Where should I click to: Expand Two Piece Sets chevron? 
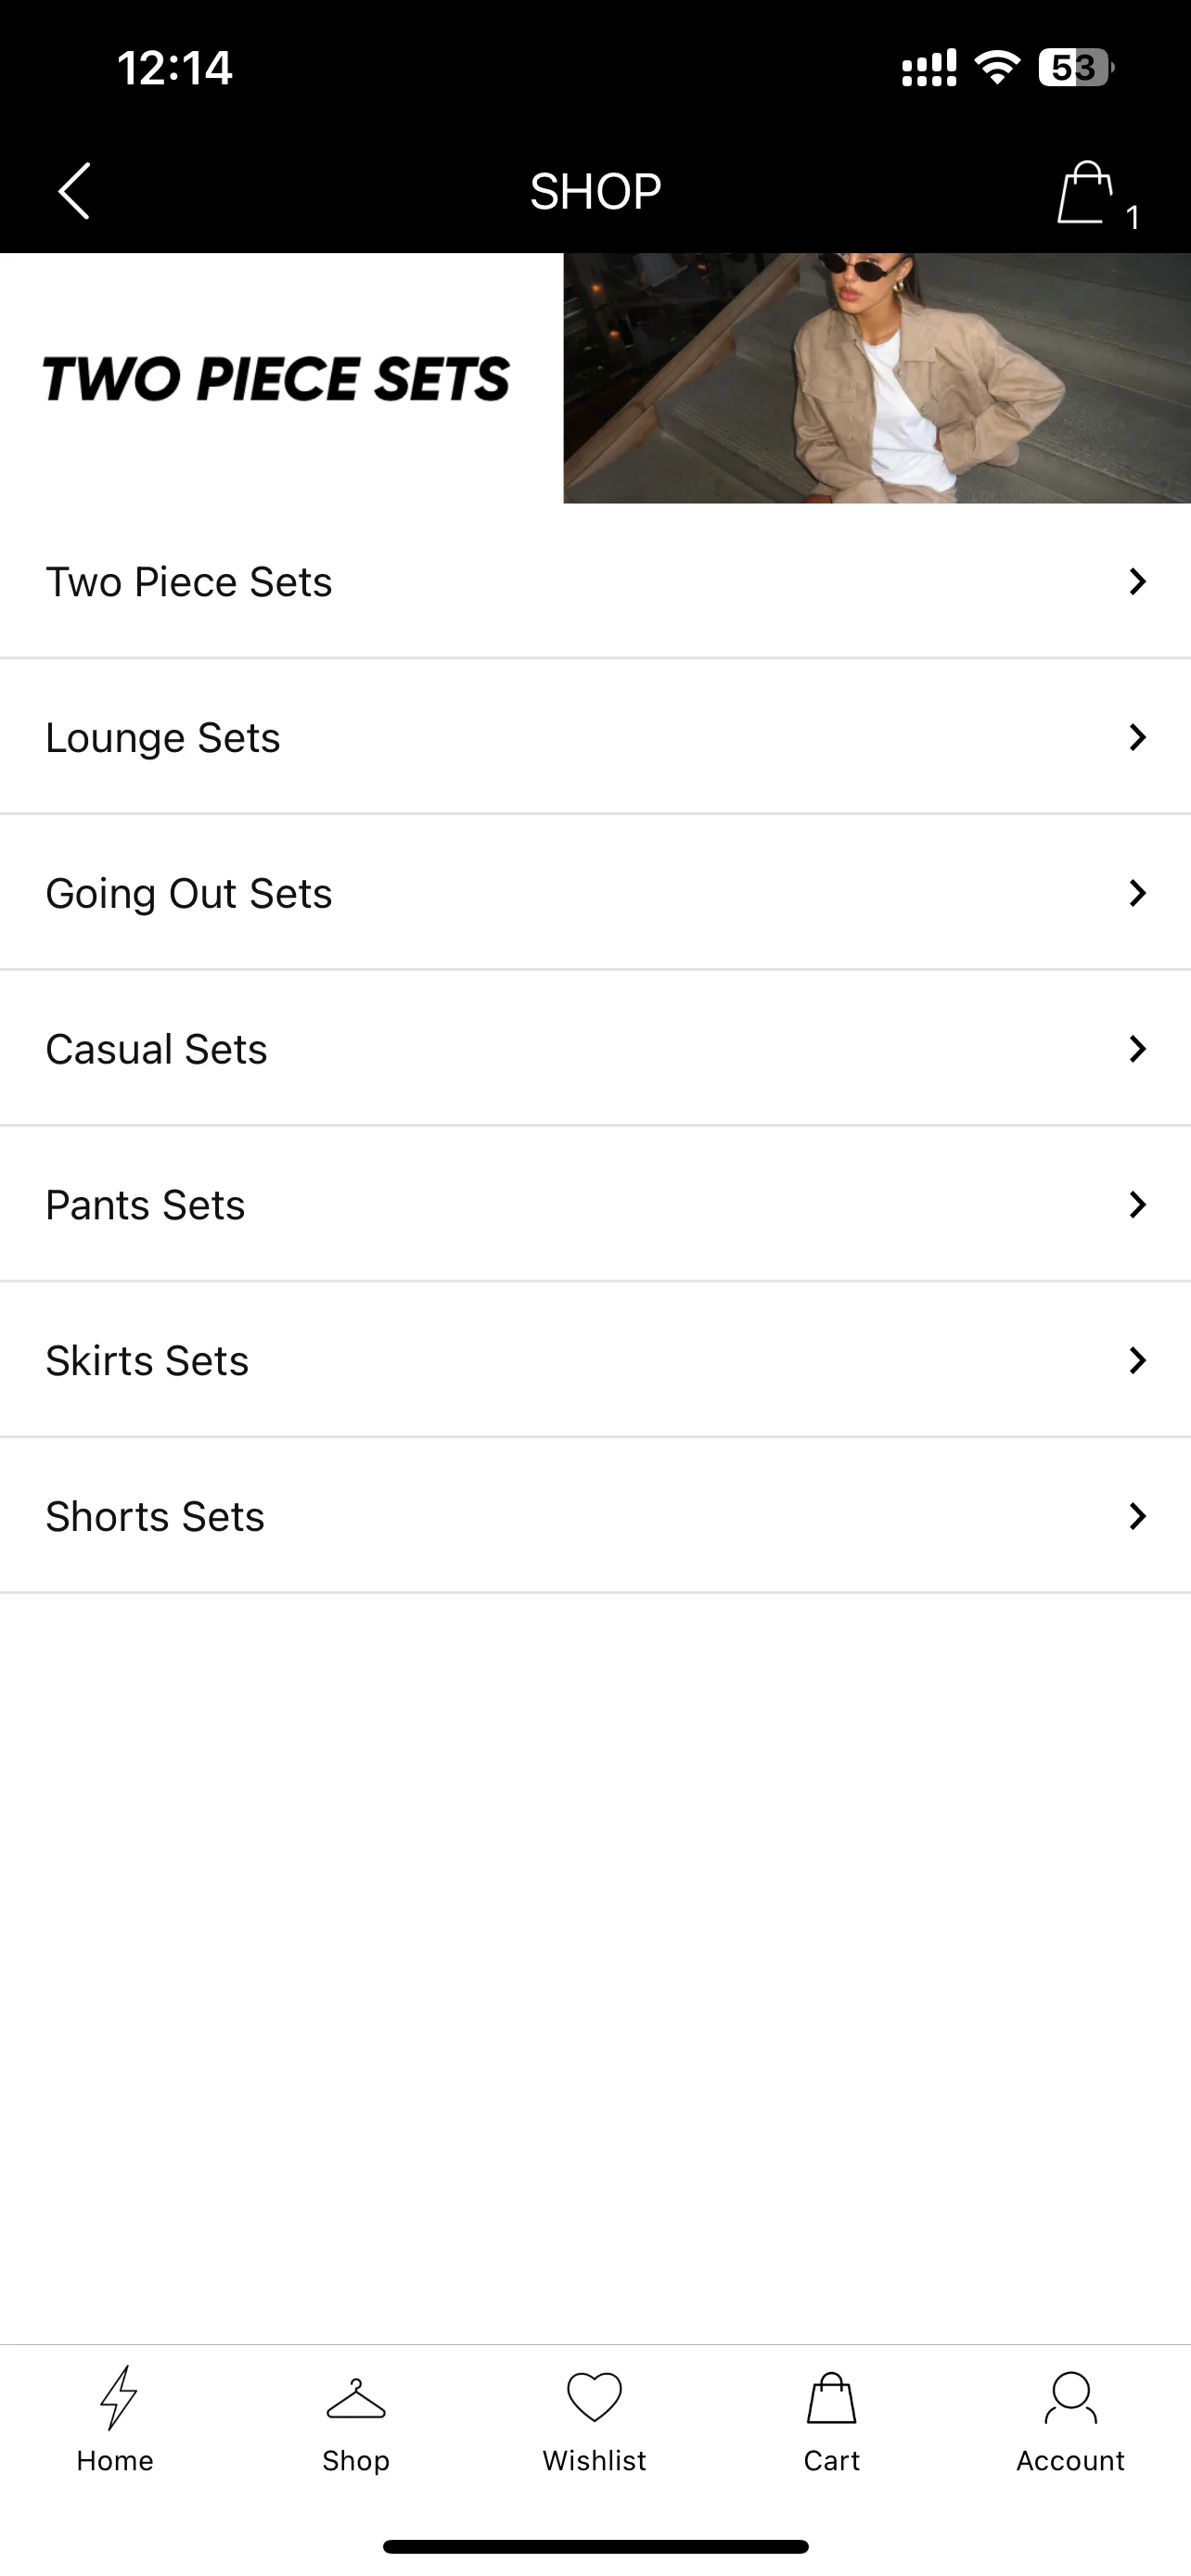click(1137, 581)
